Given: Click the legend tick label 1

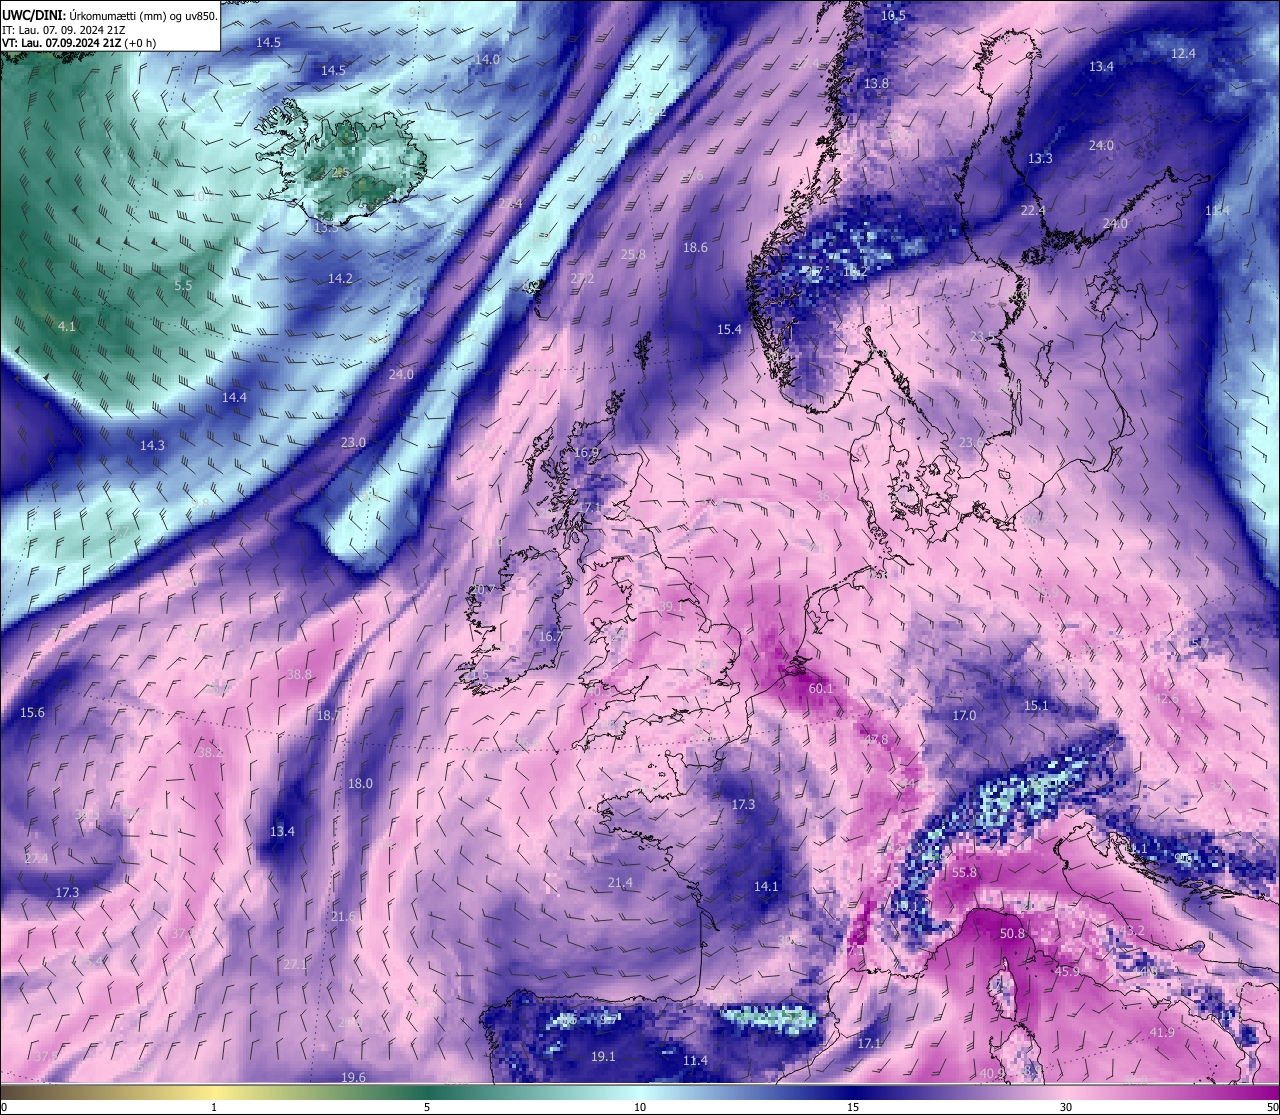Looking at the screenshot, I should [x=214, y=1107].
